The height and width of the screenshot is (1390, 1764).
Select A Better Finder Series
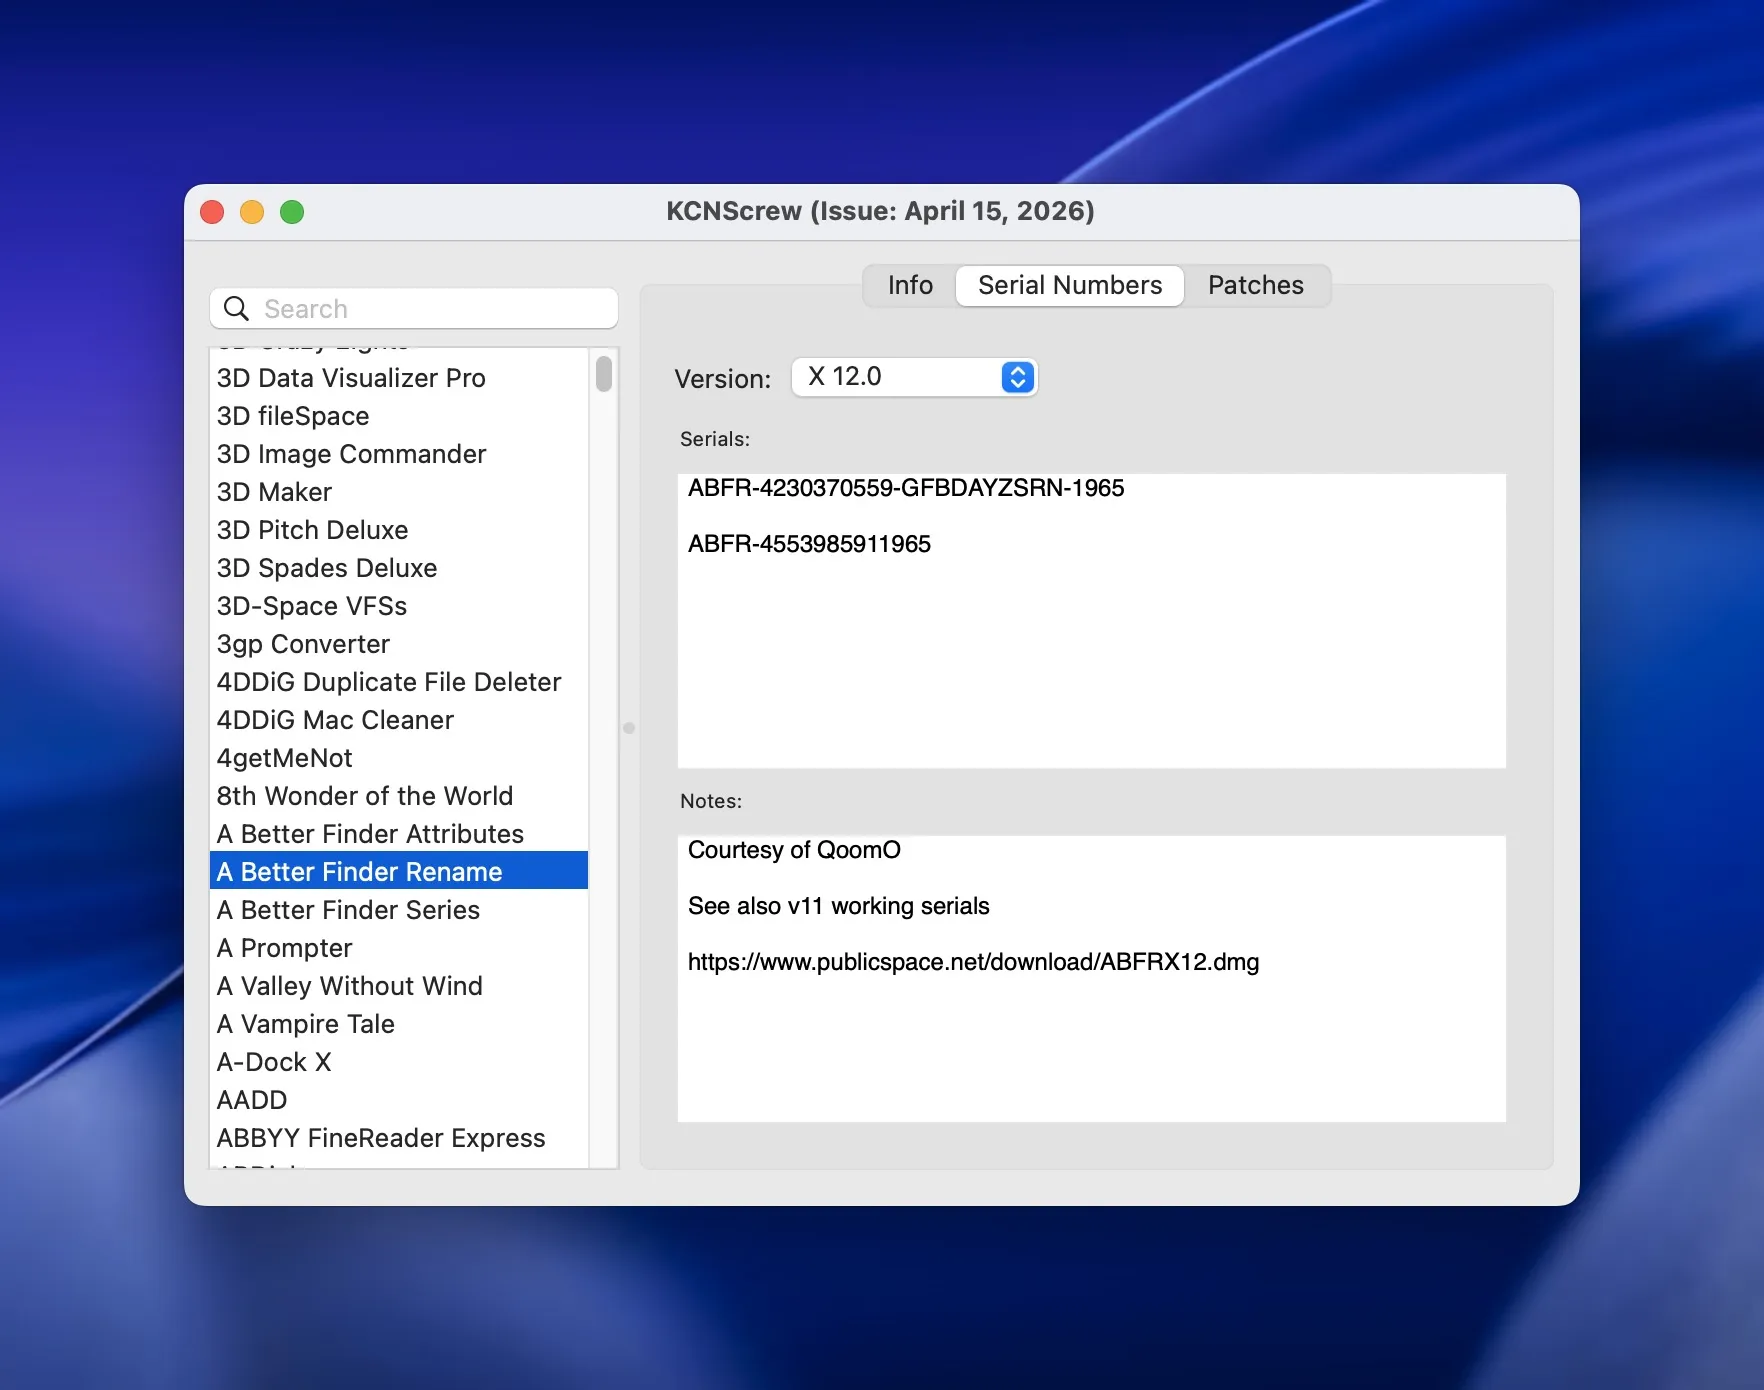(x=399, y=910)
